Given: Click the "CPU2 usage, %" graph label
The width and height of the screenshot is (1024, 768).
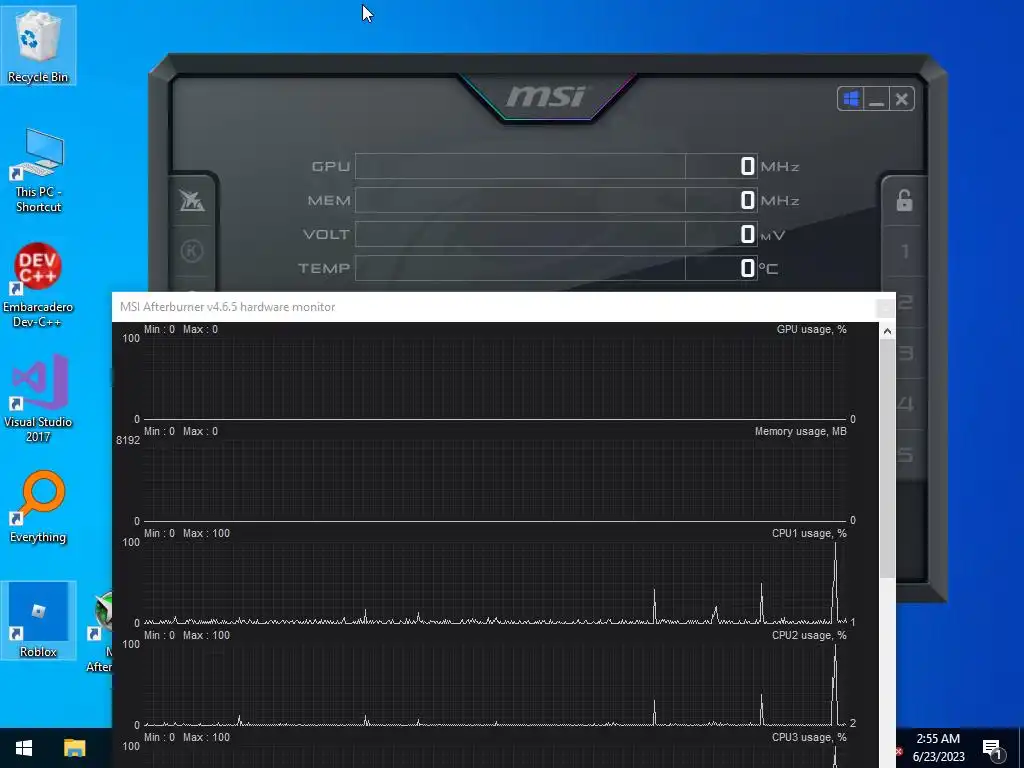Looking at the screenshot, I should 808,635.
